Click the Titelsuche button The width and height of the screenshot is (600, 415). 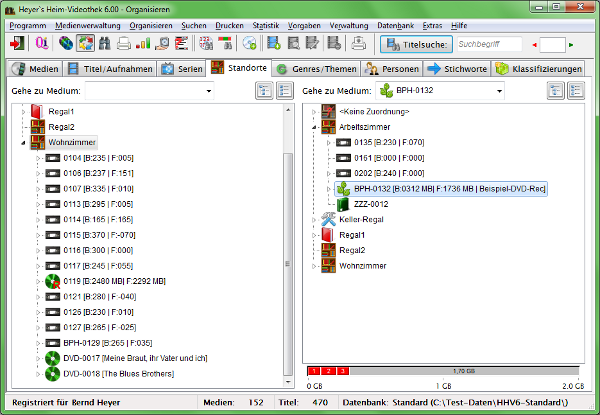(415, 44)
